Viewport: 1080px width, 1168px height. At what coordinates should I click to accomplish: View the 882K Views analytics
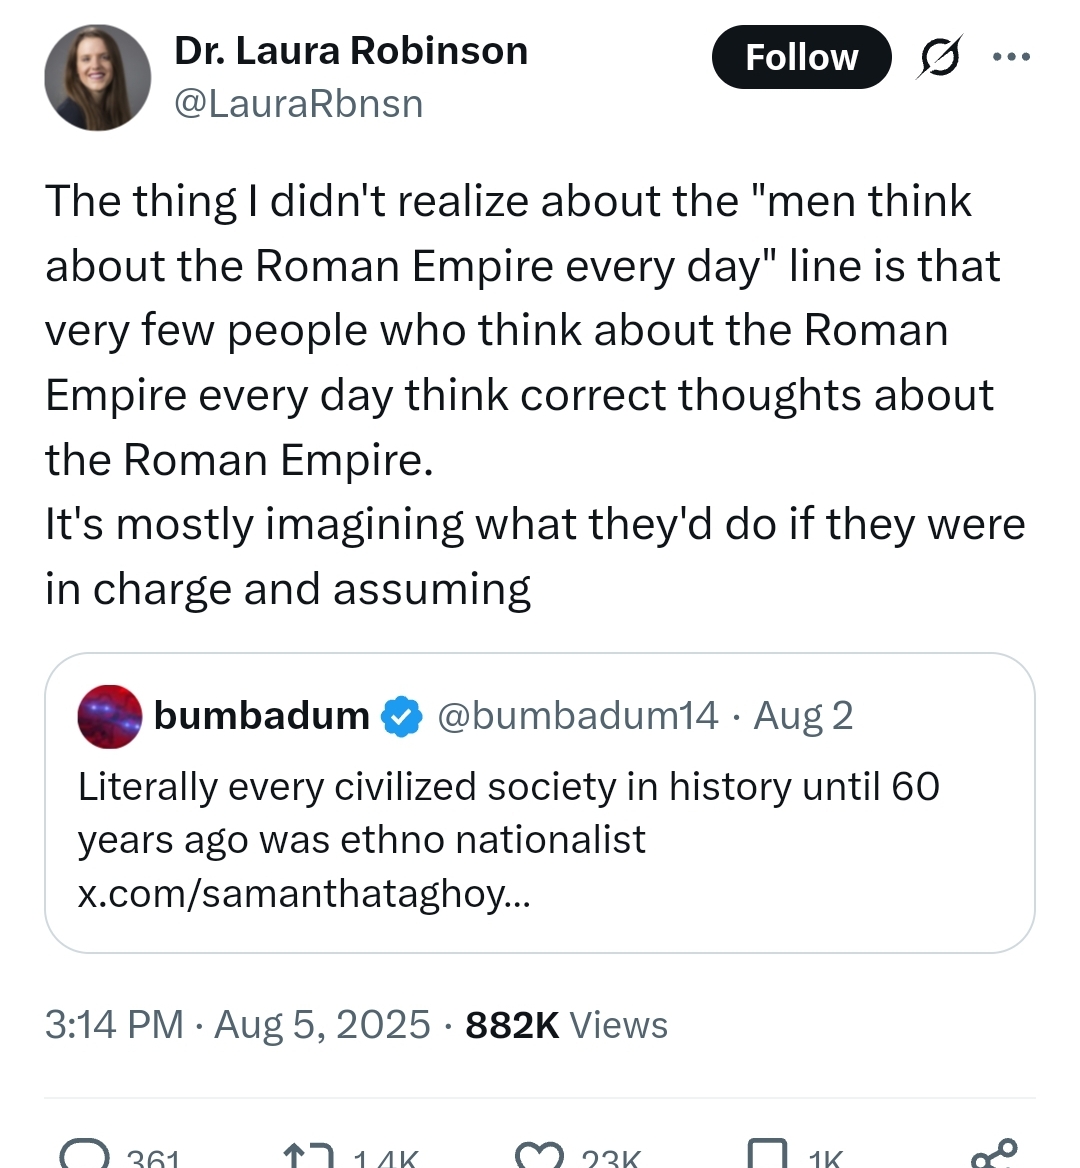[566, 1025]
